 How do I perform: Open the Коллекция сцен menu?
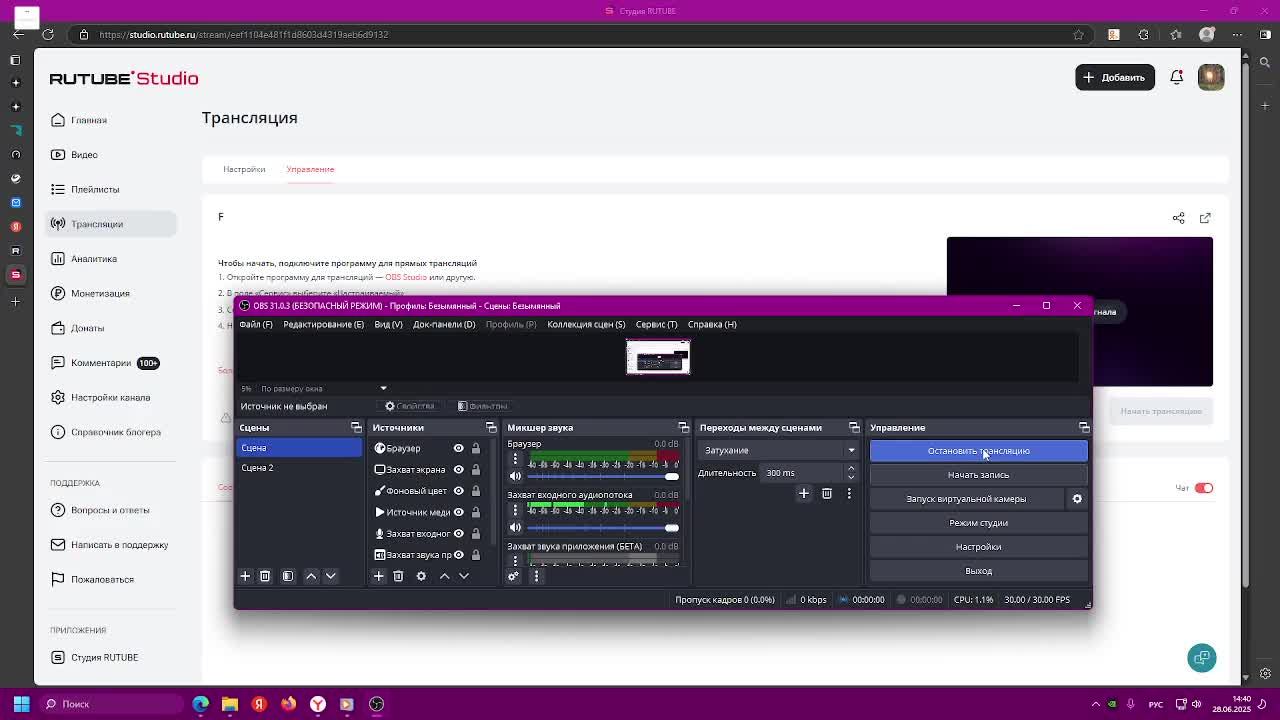click(x=586, y=324)
